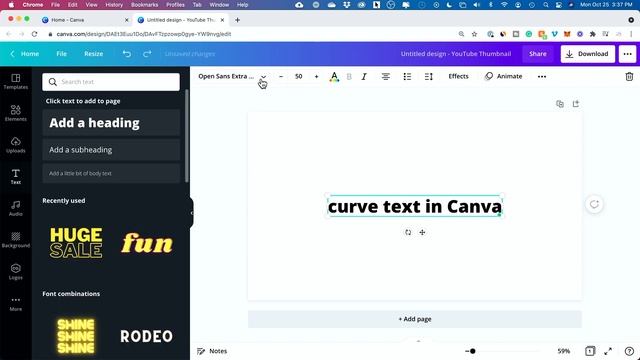The width and height of the screenshot is (640, 360).
Task: Open the text color picker
Action: (334, 77)
